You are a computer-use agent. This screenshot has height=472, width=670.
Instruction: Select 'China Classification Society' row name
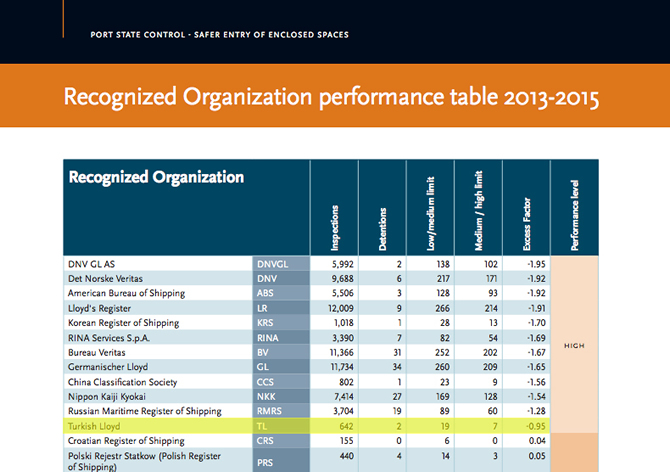click(x=122, y=381)
